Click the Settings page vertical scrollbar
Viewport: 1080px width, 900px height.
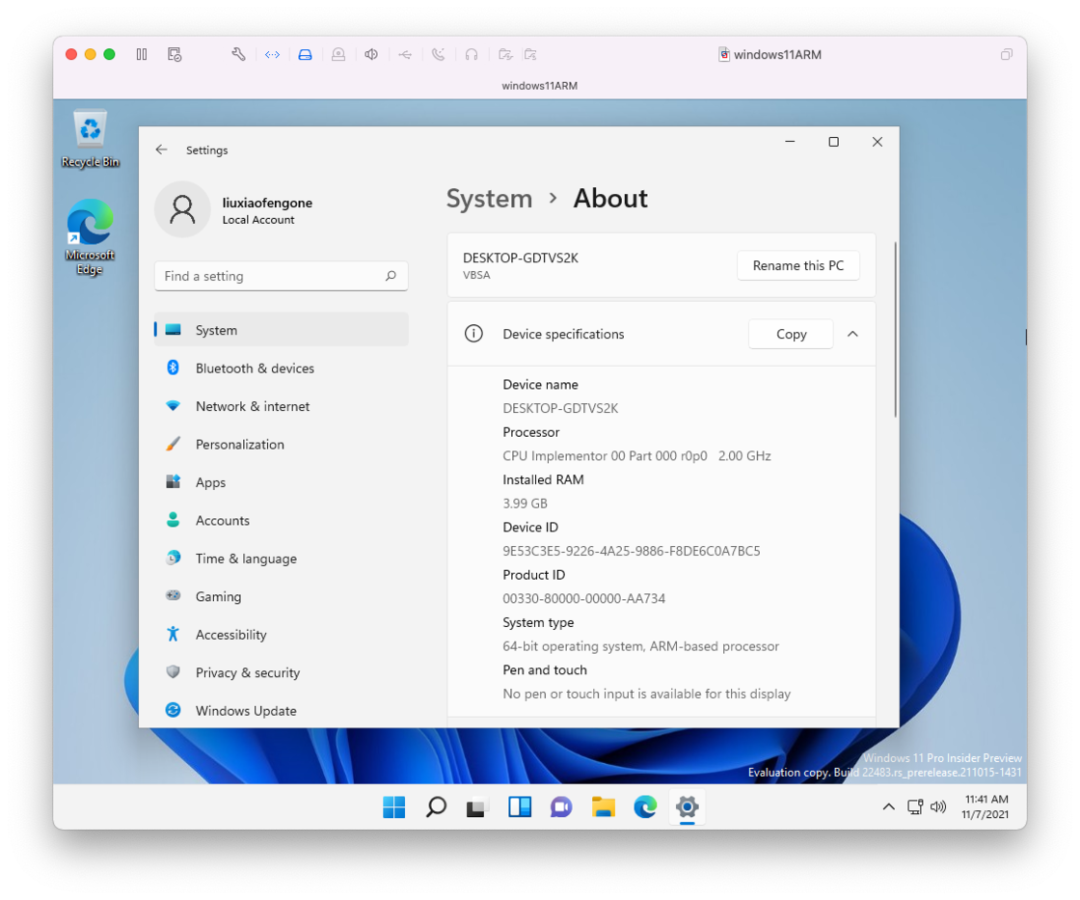point(895,330)
